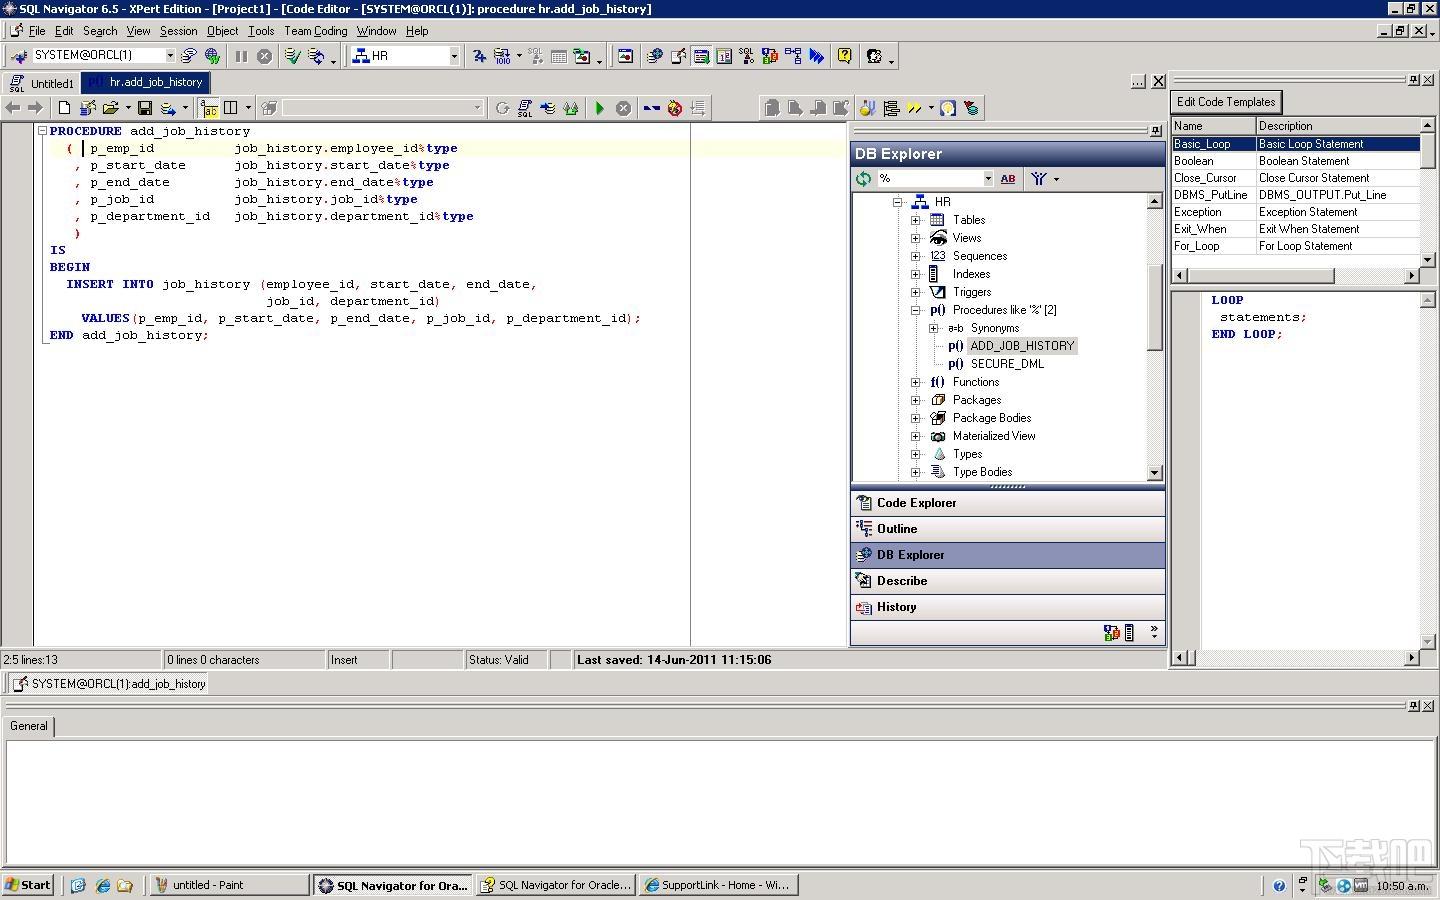Screen dimensions: 1440x900
Task: Switch to the Untitled1 tab
Action: pos(41,84)
